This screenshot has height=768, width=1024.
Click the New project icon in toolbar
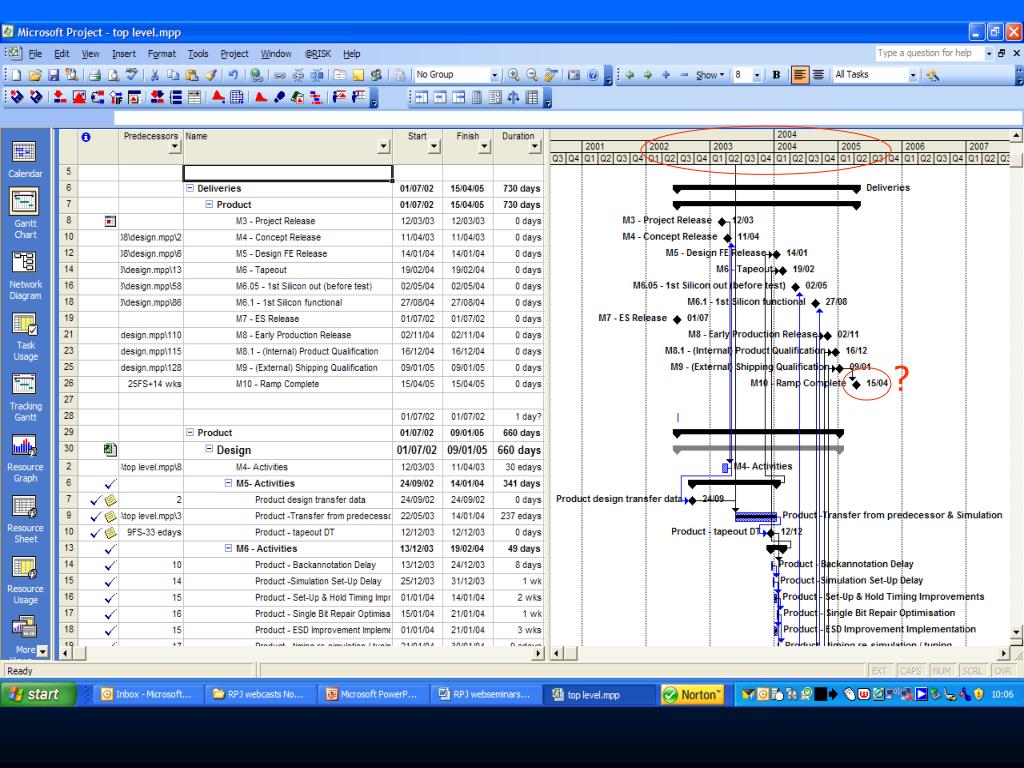[x=16, y=75]
